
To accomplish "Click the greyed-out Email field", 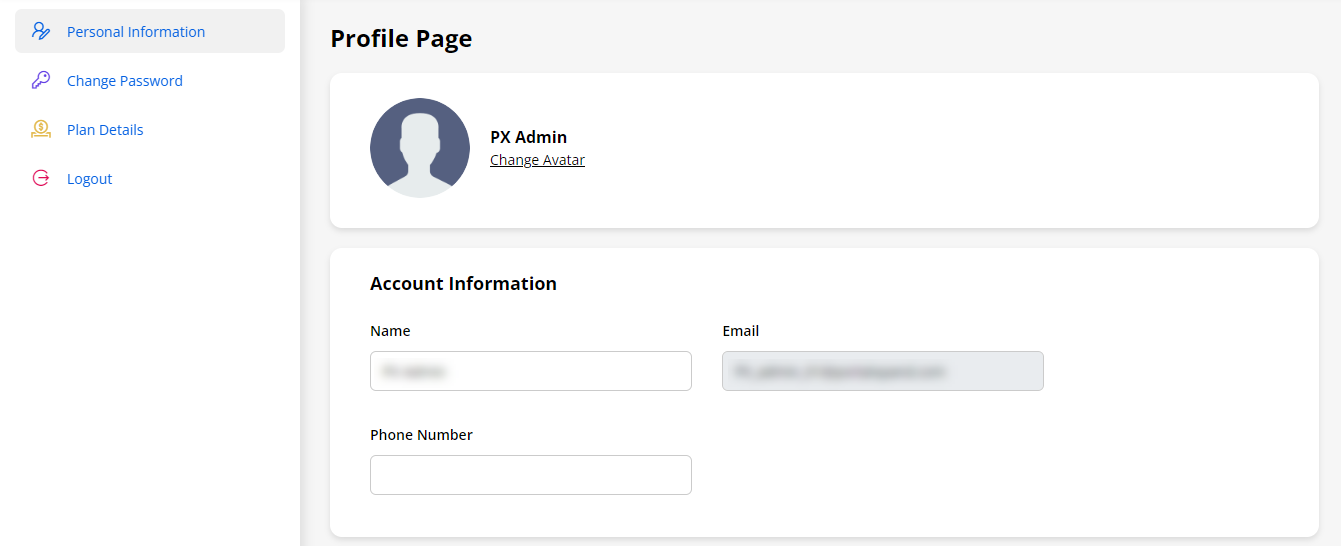I will [882, 371].
